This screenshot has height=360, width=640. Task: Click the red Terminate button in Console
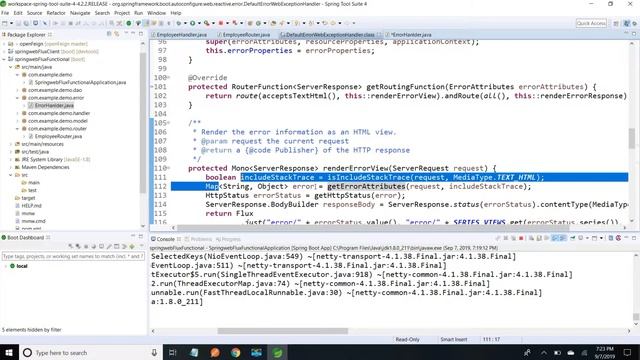(x=521, y=238)
